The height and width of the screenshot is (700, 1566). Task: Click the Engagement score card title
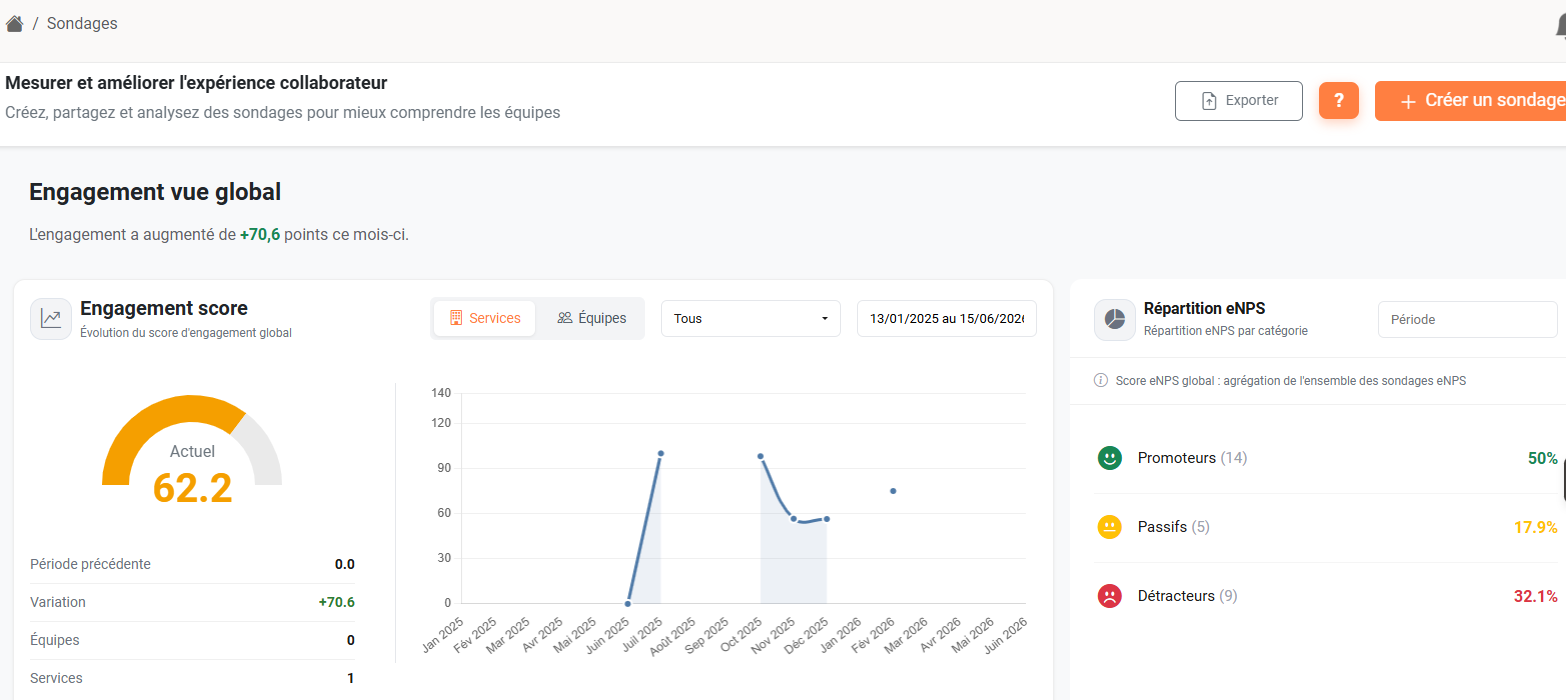point(164,308)
